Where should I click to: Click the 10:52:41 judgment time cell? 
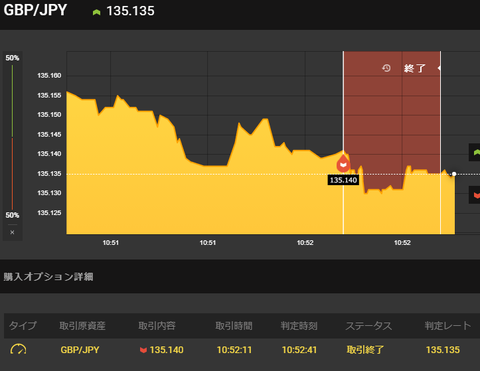coord(299,350)
